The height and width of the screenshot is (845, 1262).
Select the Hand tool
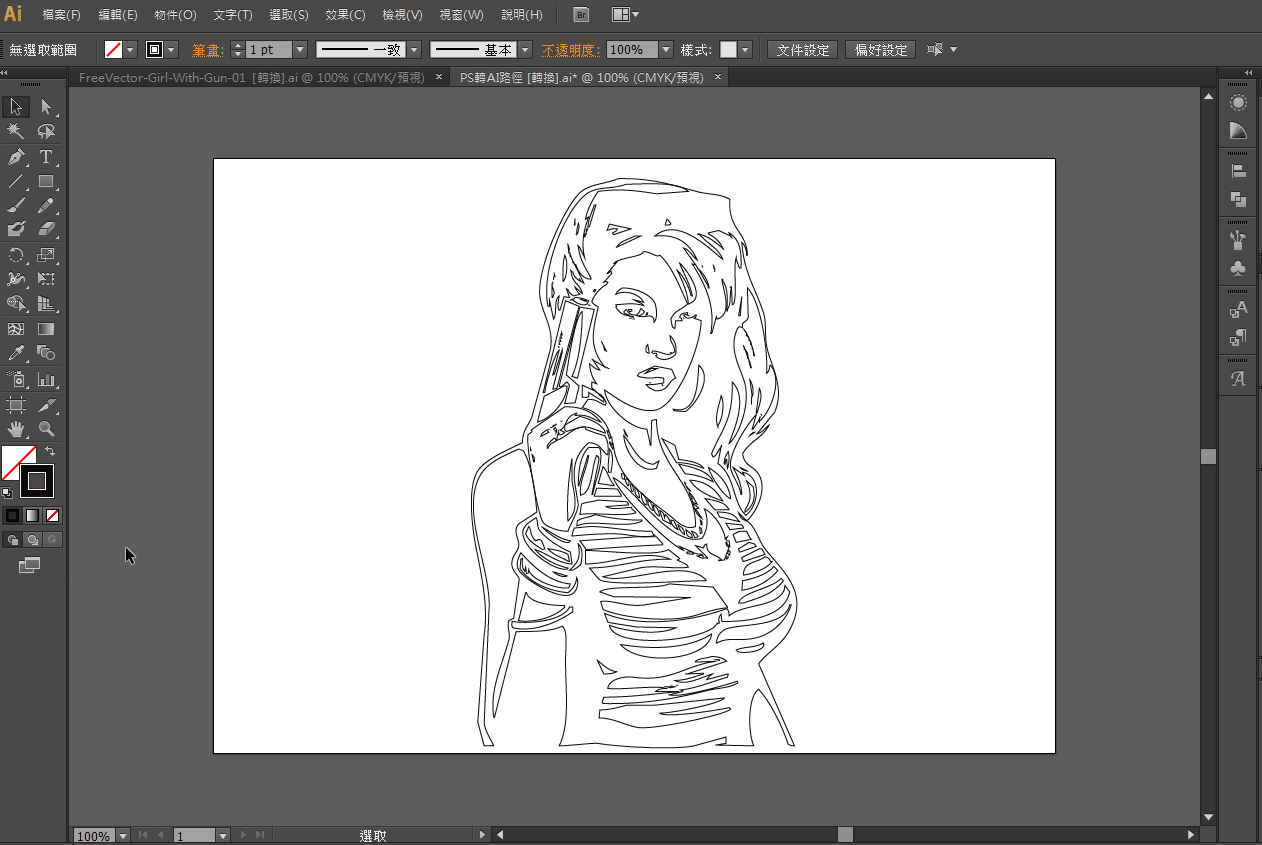pyautogui.click(x=16, y=429)
